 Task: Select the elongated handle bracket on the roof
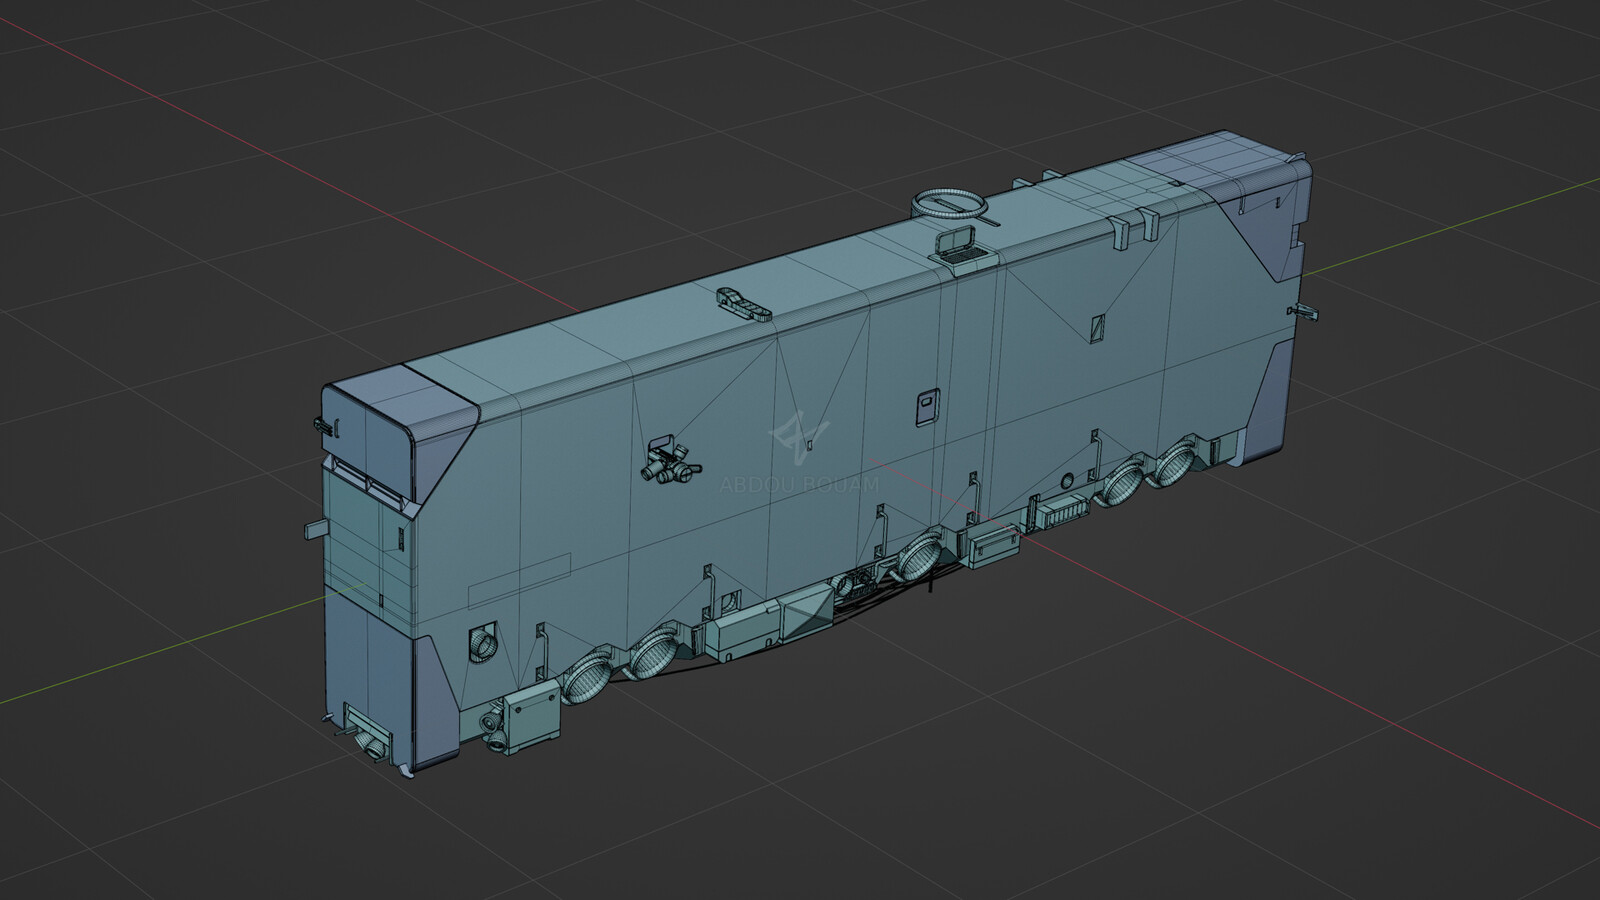746,303
